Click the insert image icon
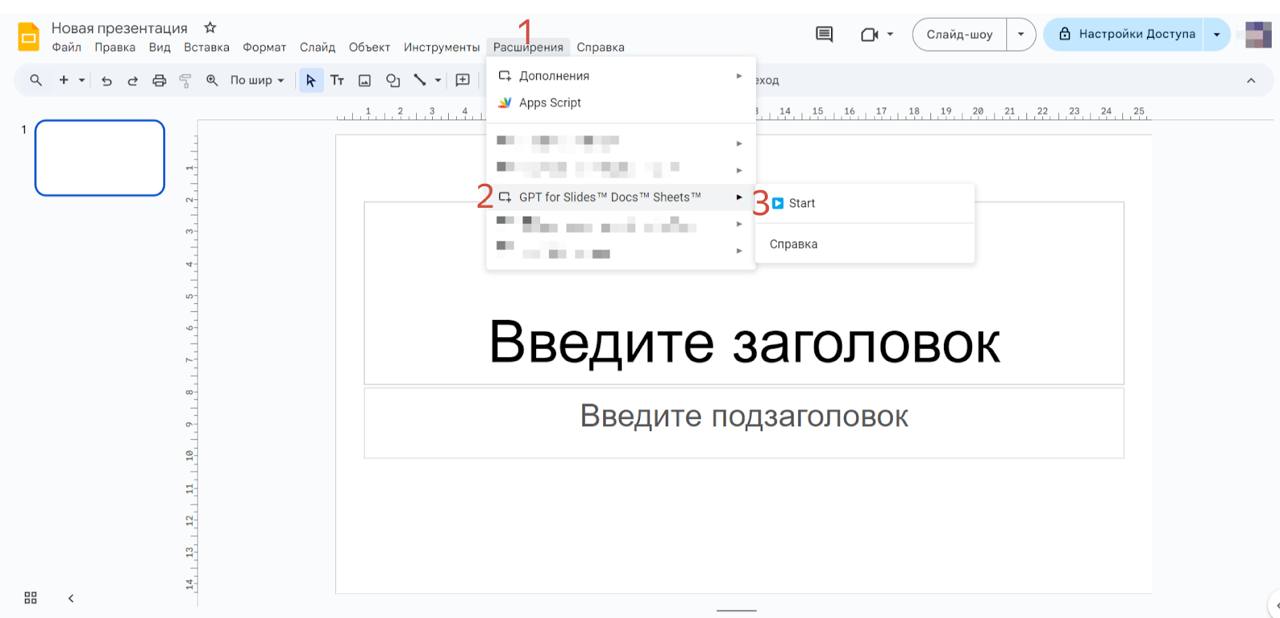The width and height of the screenshot is (1280, 618). pyautogui.click(x=365, y=81)
